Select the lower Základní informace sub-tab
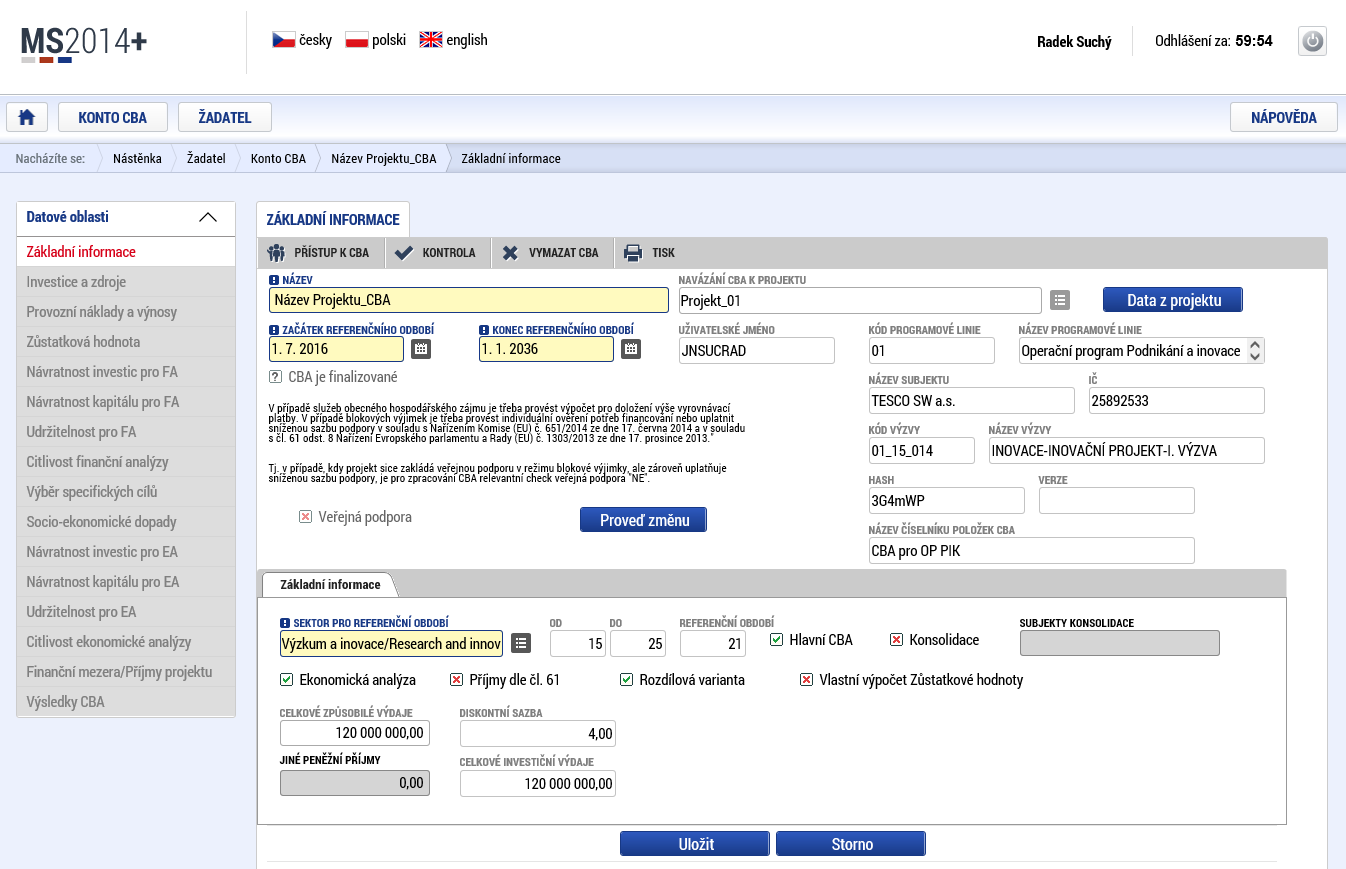The height and width of the screenshot is (869, 1346). point(330,584)
